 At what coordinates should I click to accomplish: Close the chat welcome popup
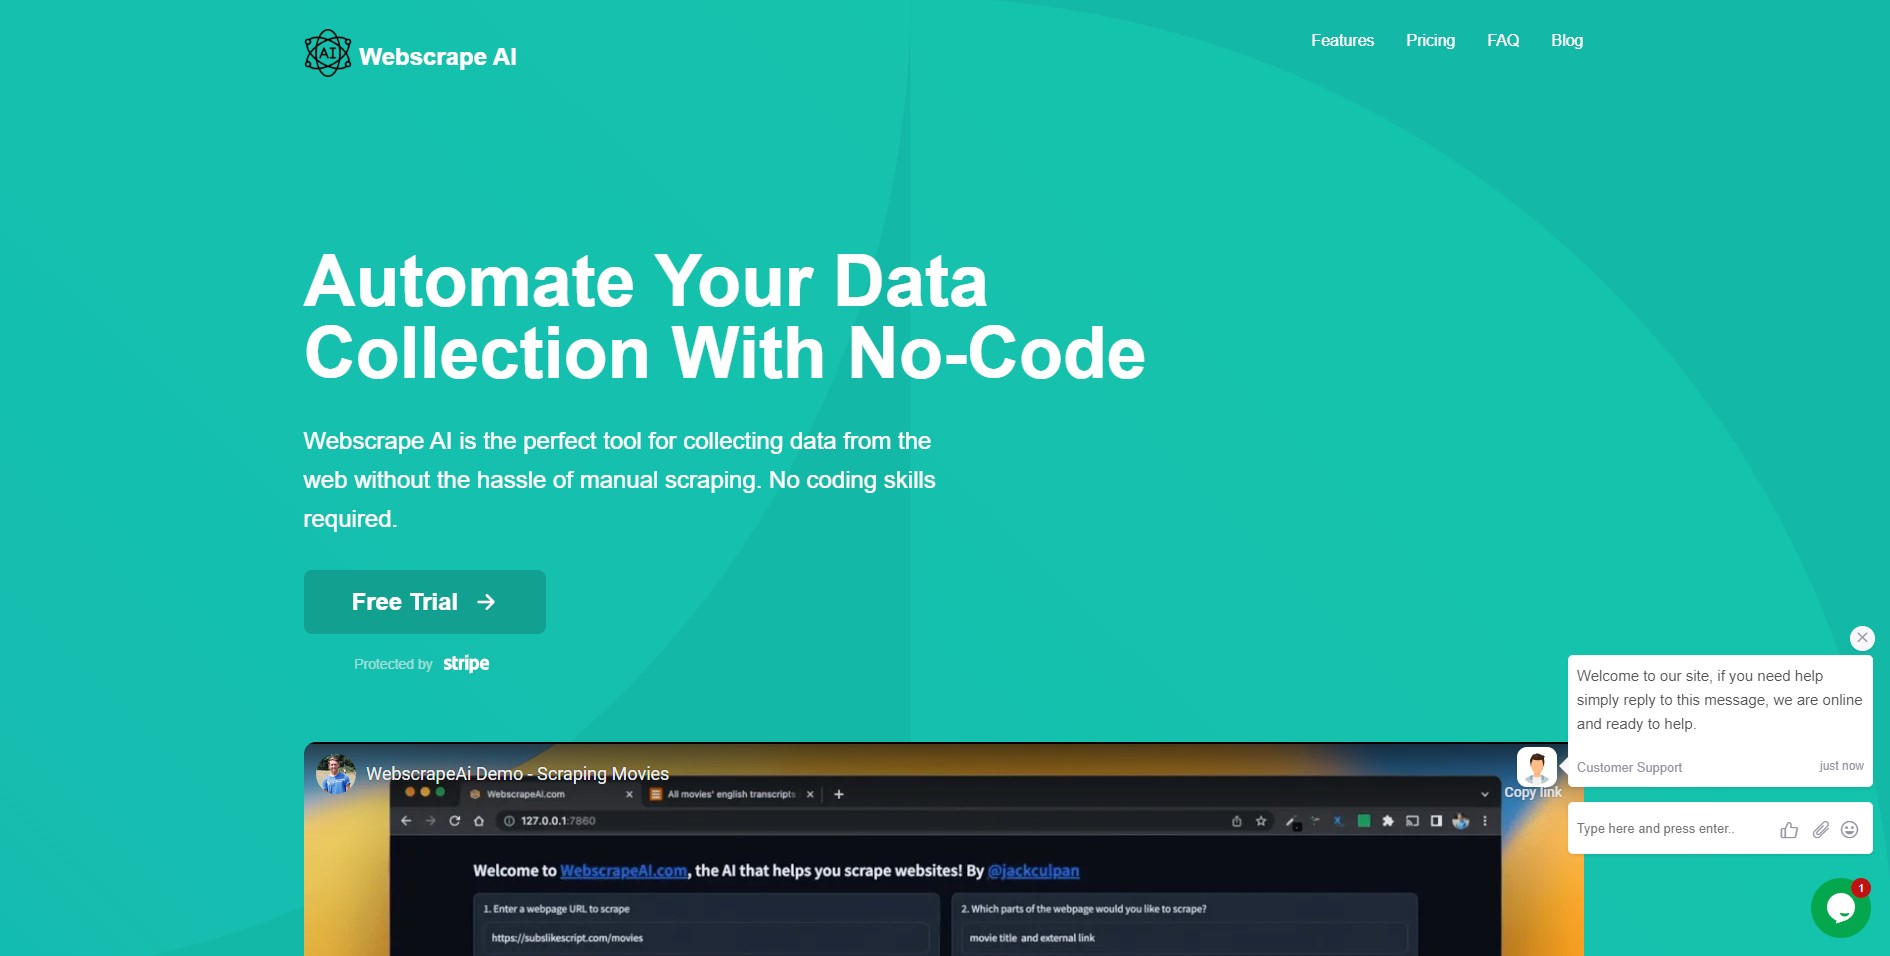pos(1862,638)
